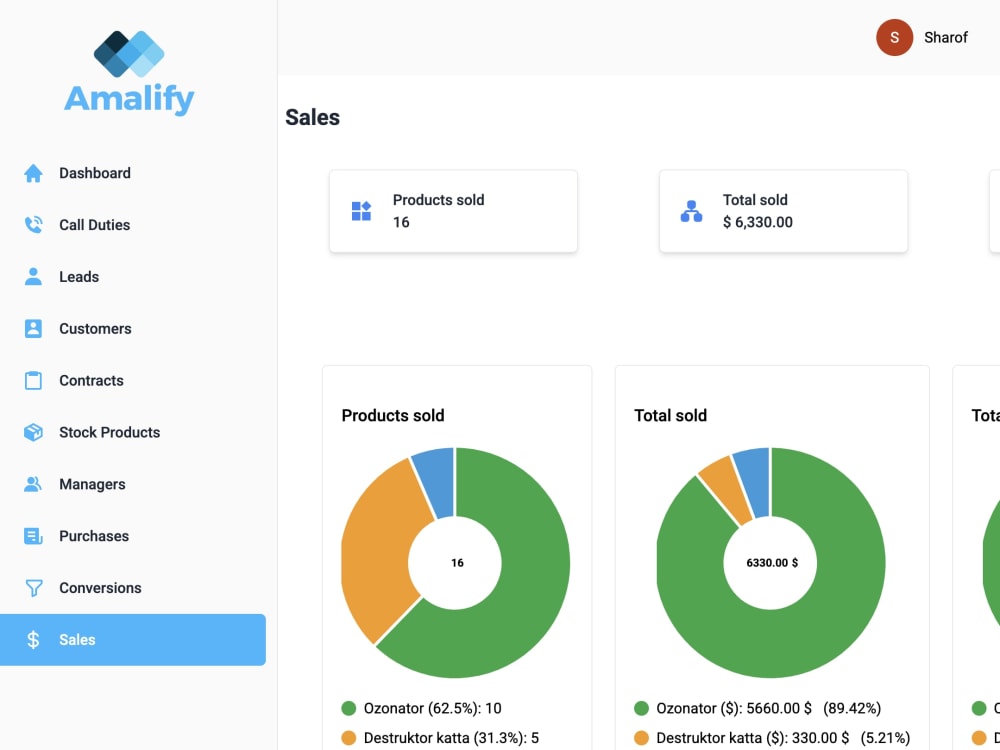
Task: Click the Products sold widgets icon
Action: pyautogui.click(x=362, y=211)
